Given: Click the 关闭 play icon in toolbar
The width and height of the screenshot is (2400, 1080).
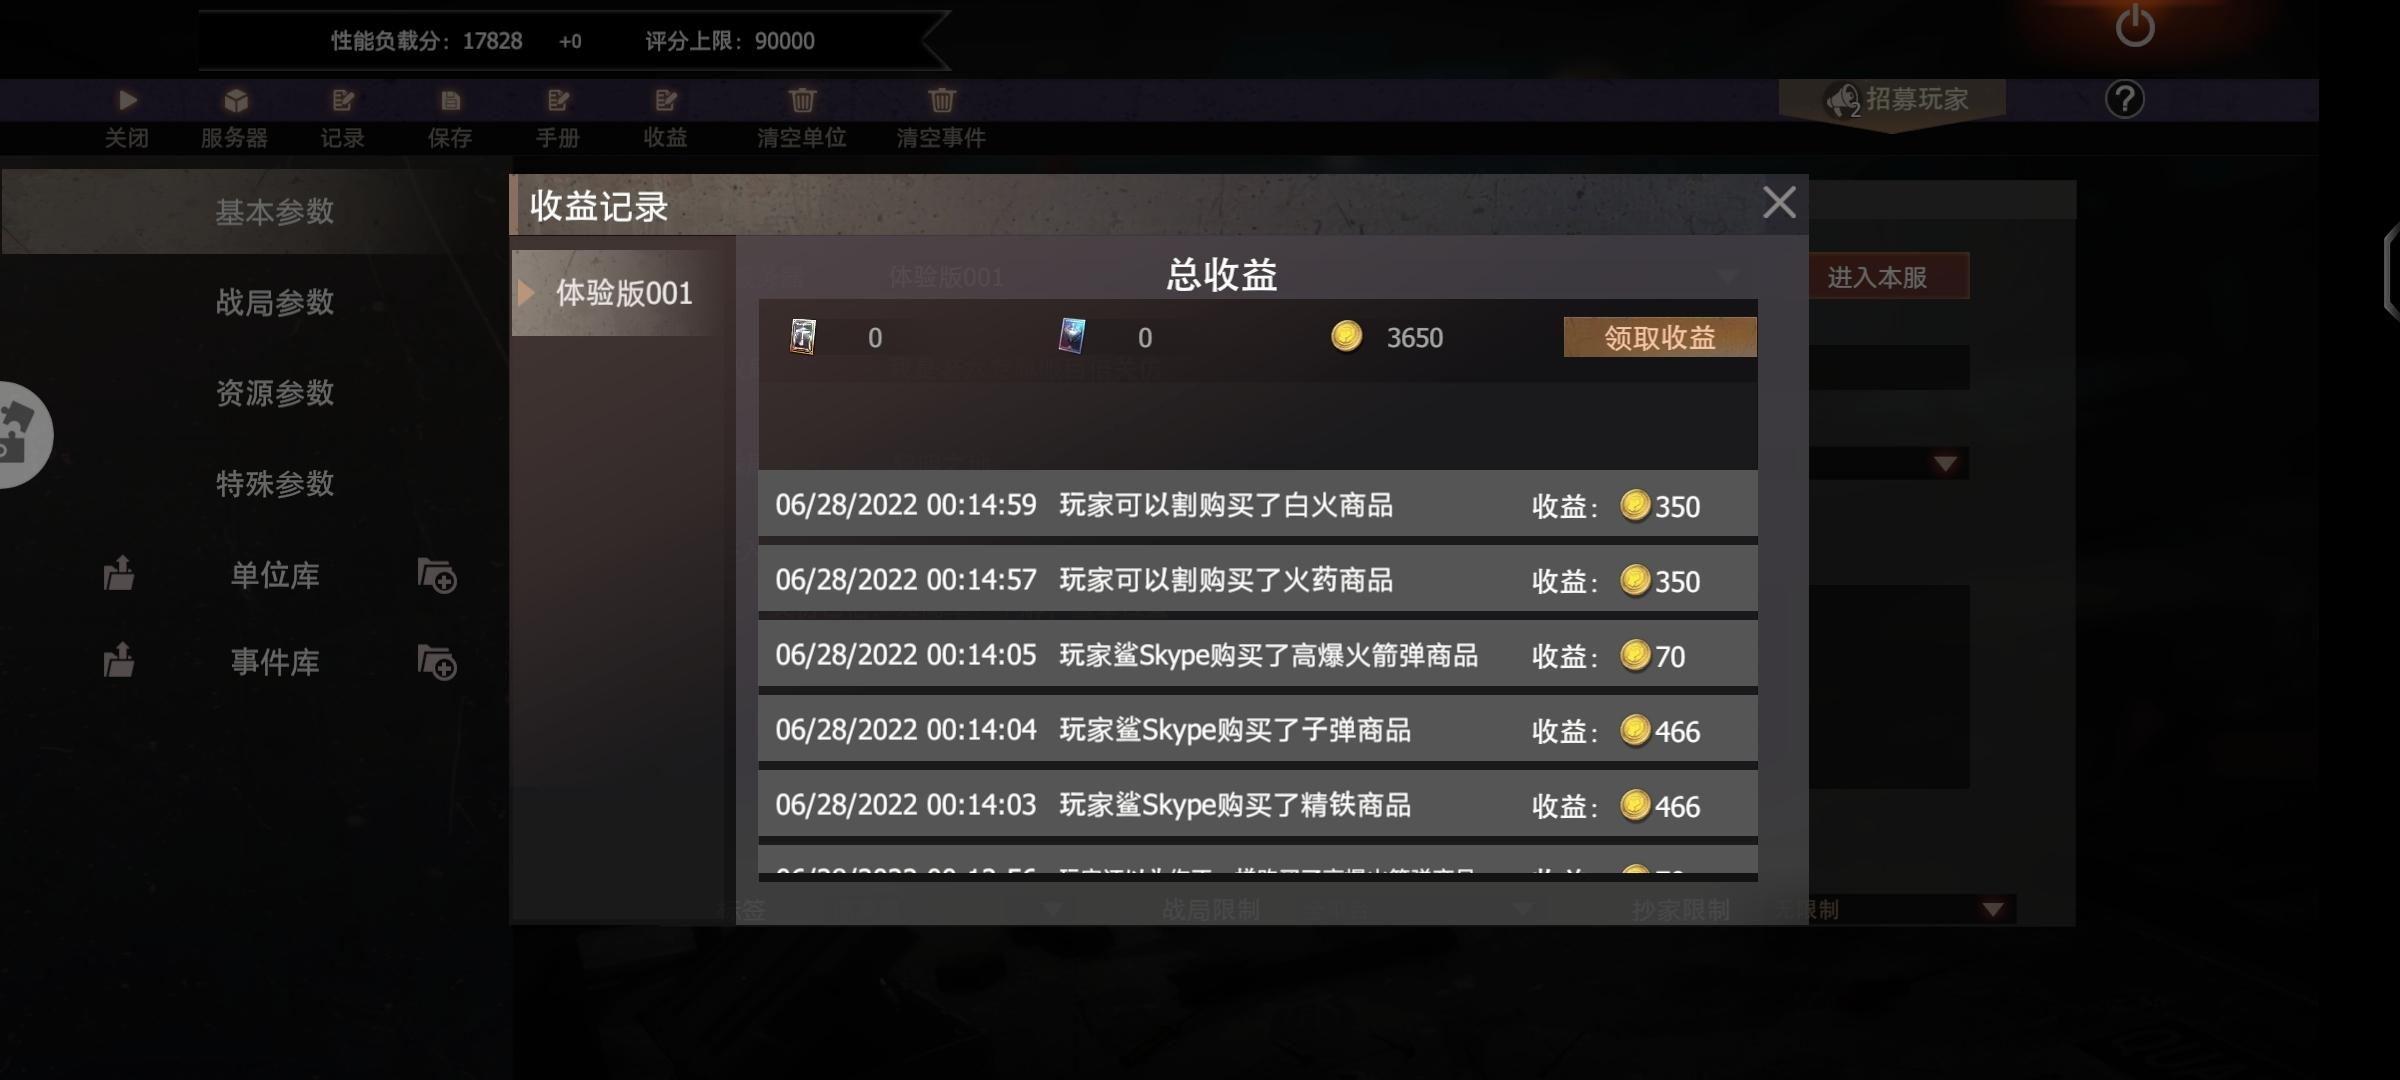Looking at the screenshot, I should [x=127, y=100].
